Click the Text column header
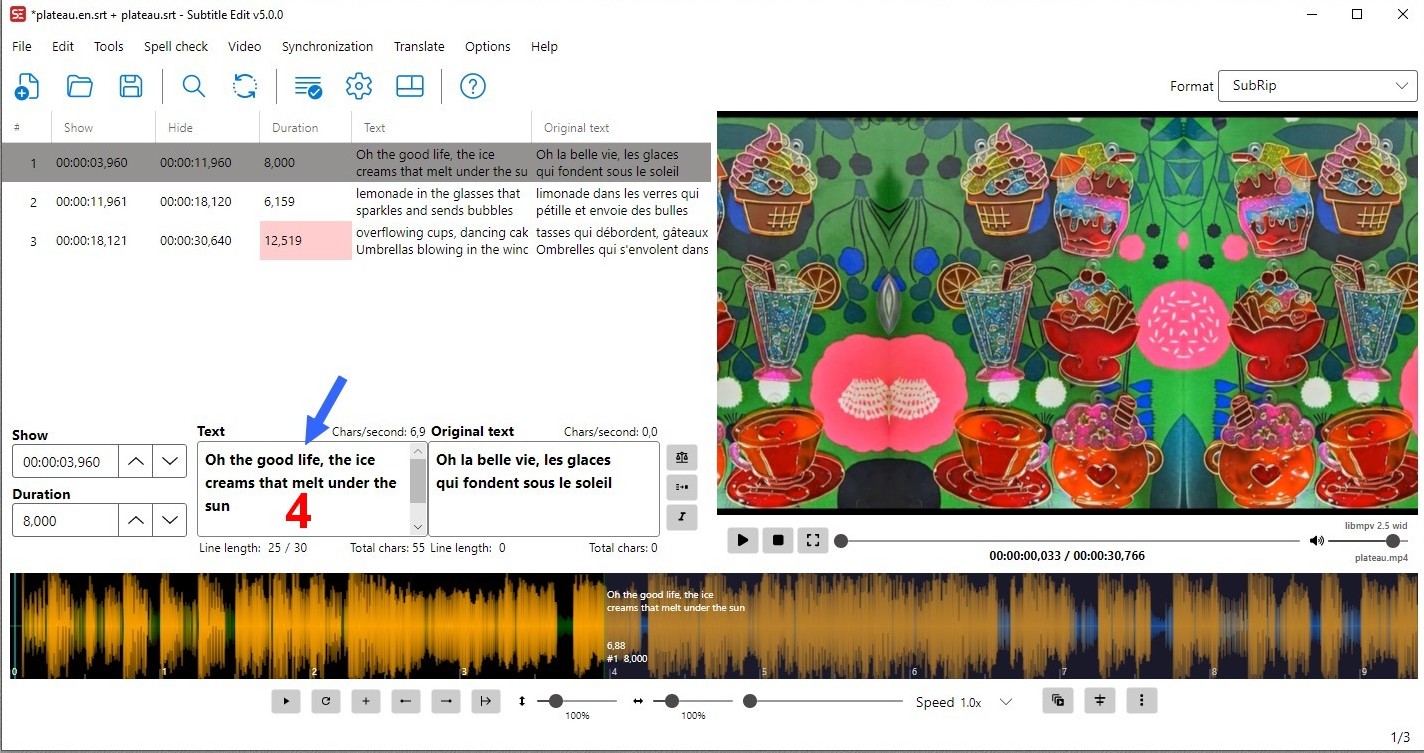This screenshot has width=1424, height=753. (441, 128)
